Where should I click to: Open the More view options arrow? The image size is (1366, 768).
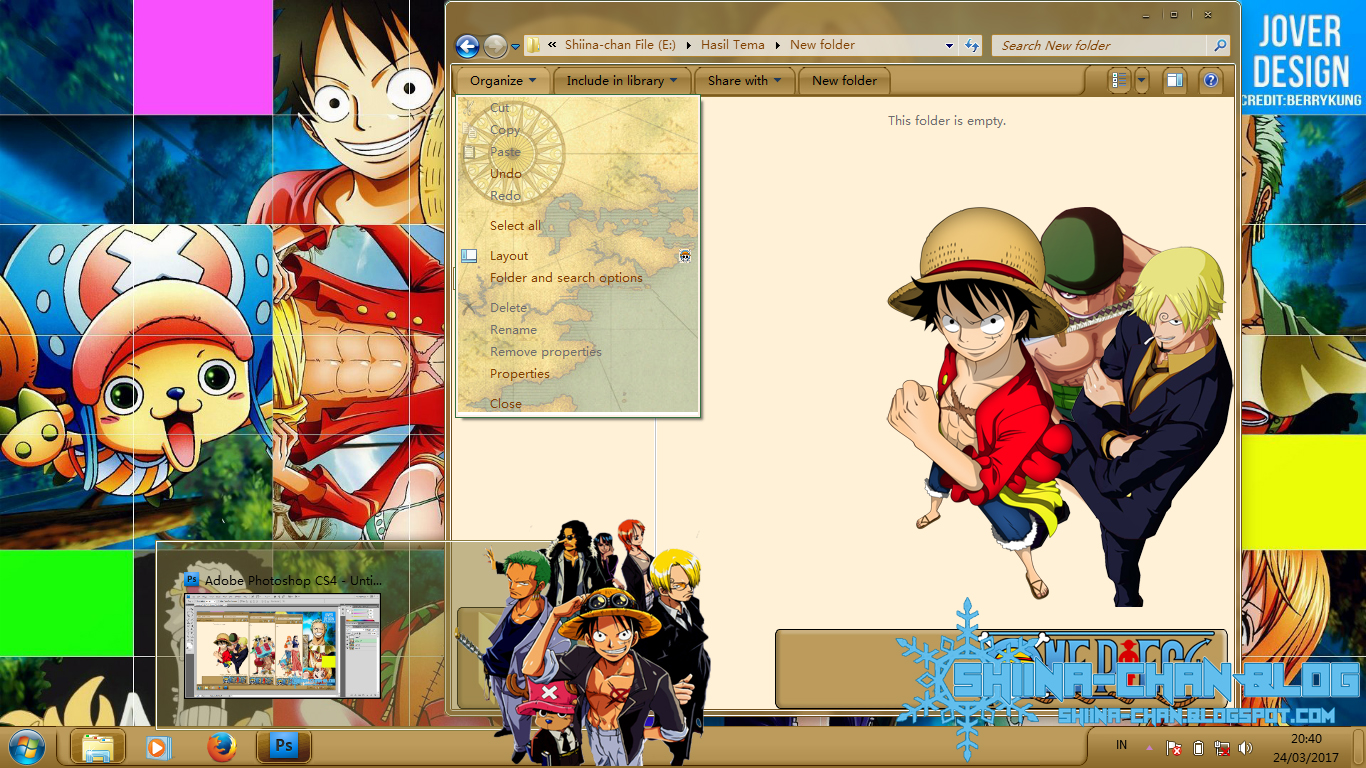[1141, 81]
